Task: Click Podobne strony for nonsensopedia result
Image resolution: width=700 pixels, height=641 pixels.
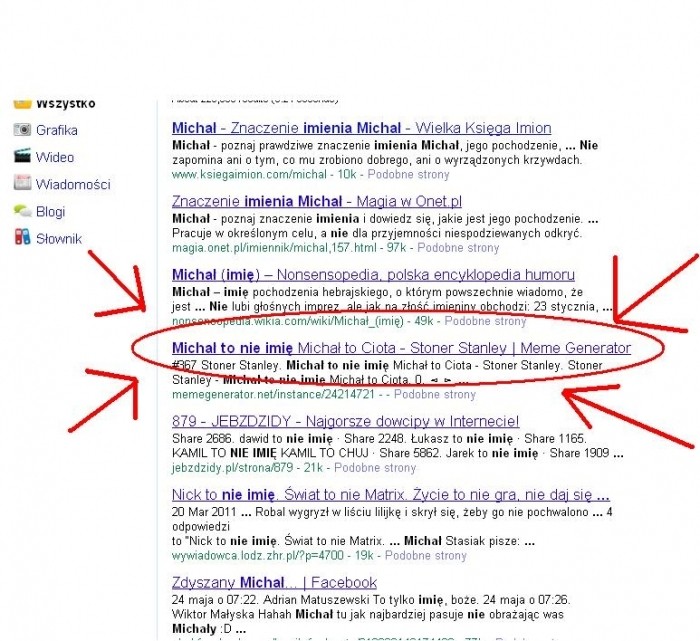Action: pos(484,321)
